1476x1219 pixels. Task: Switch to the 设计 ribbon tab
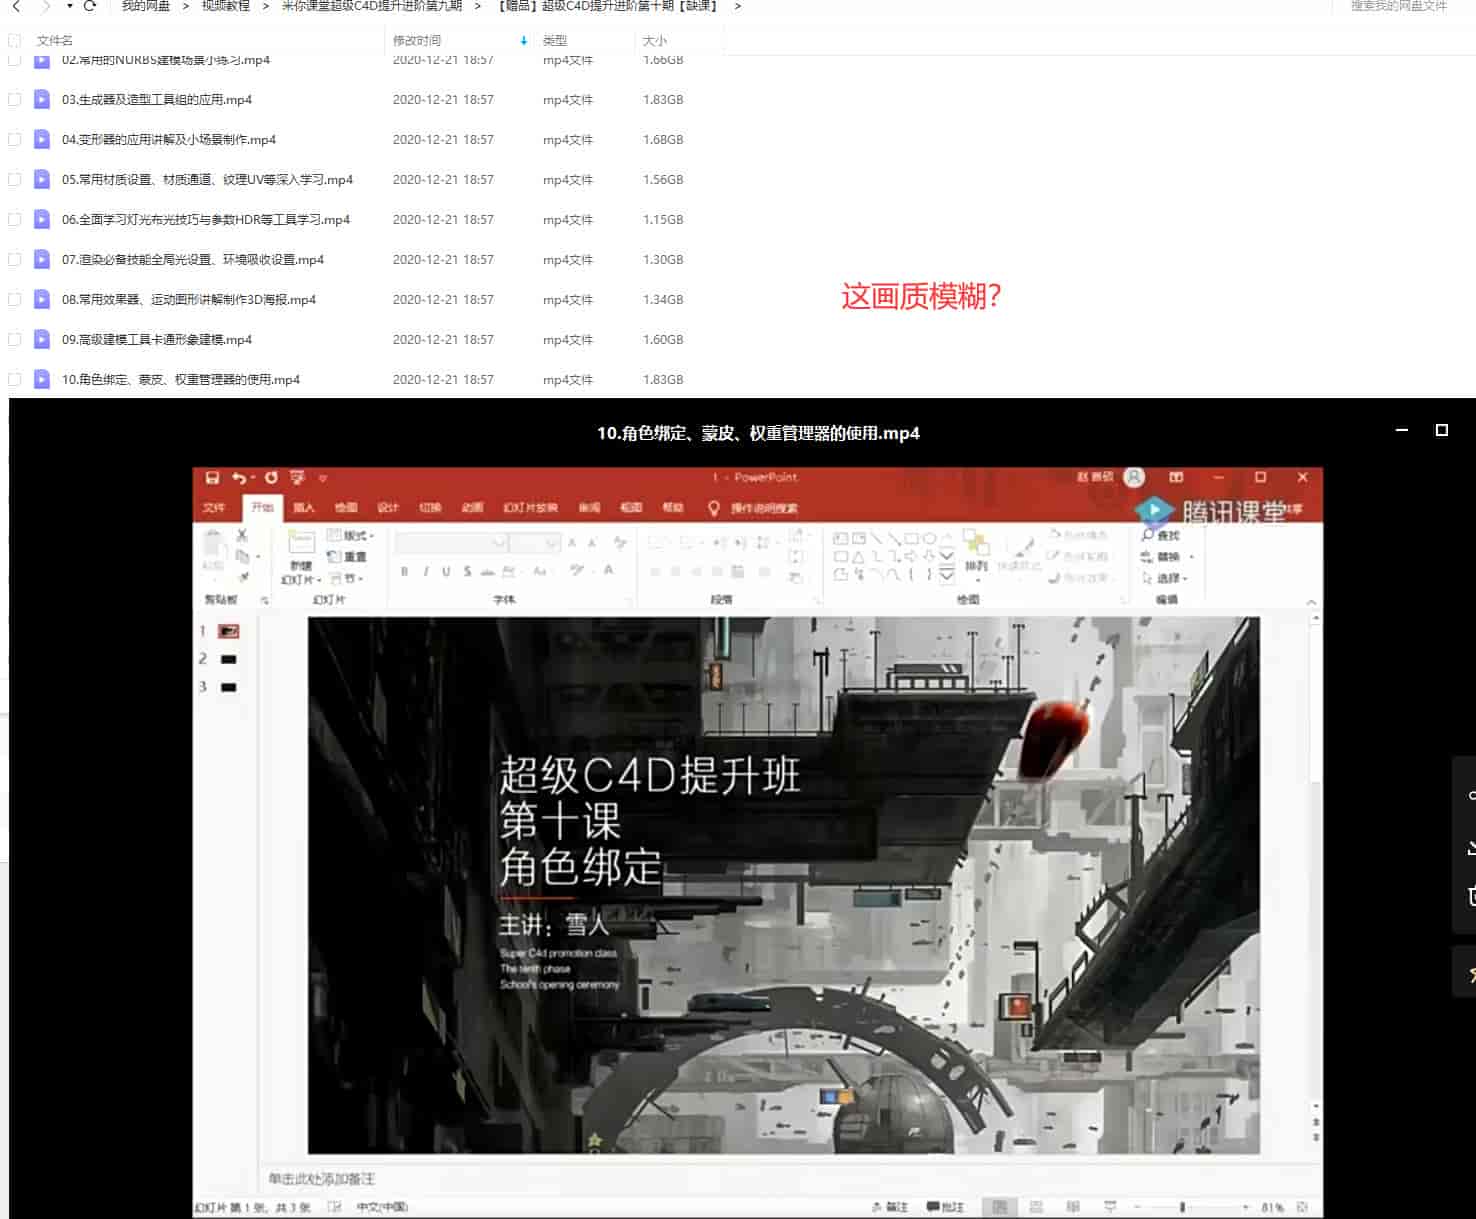tap(390, 507)
